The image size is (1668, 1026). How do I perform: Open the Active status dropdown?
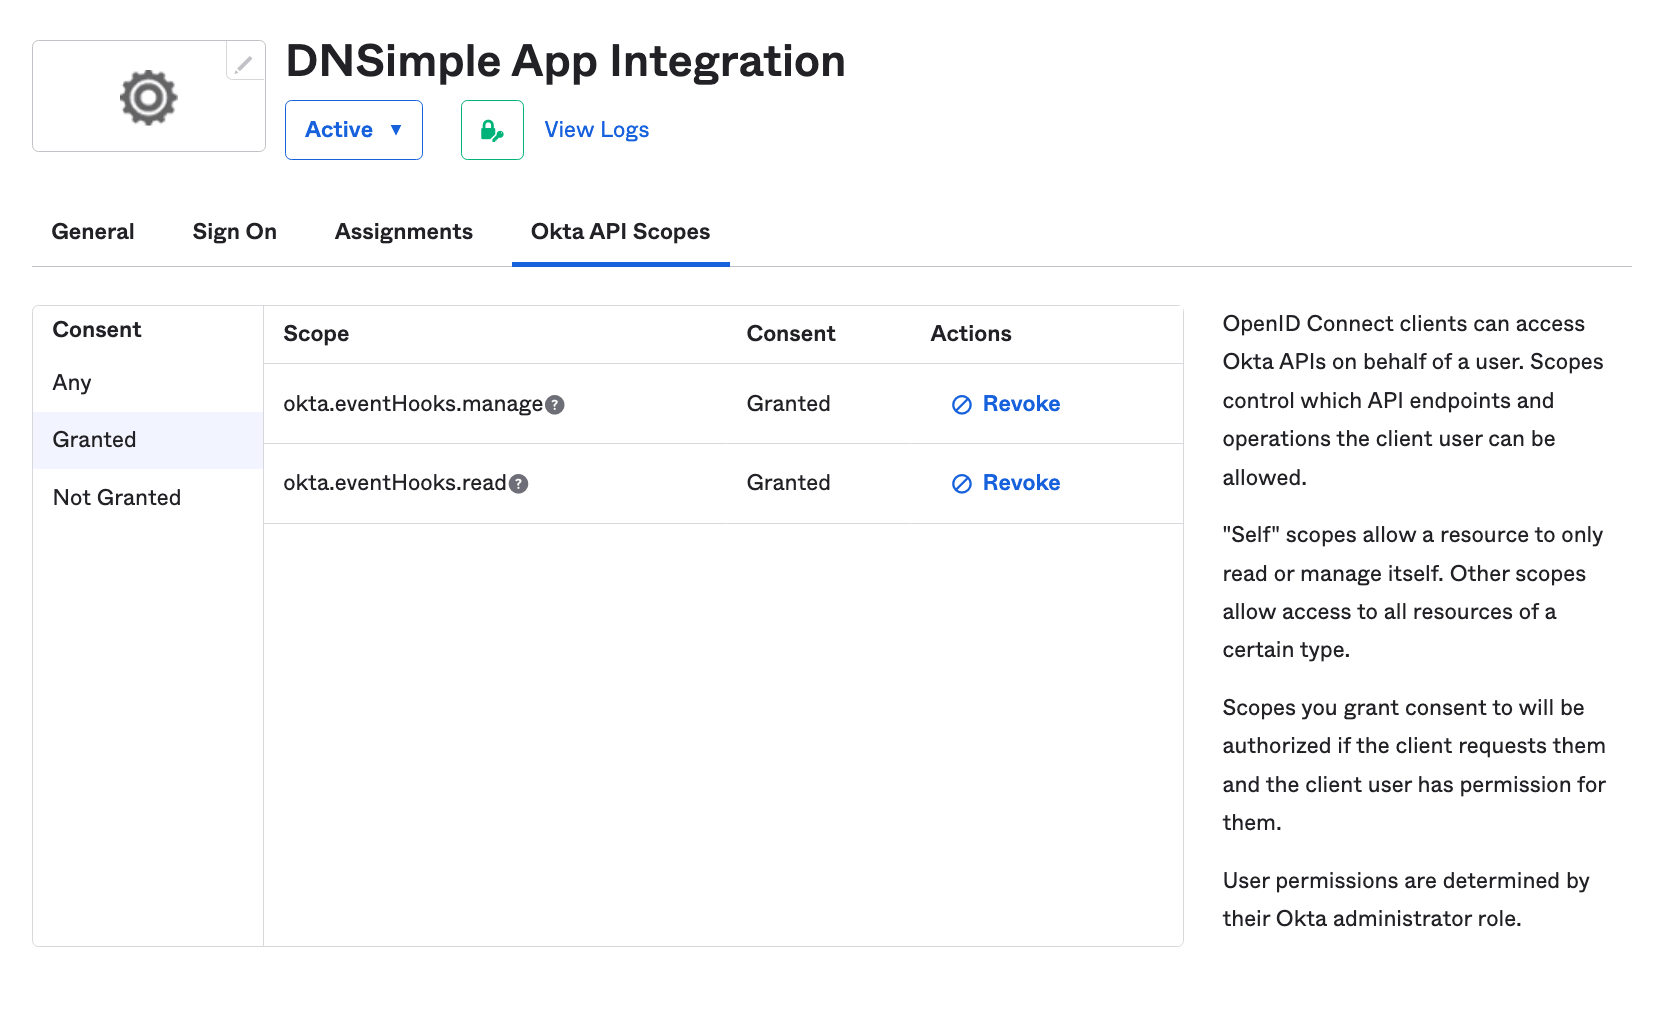tap(354, 130)
